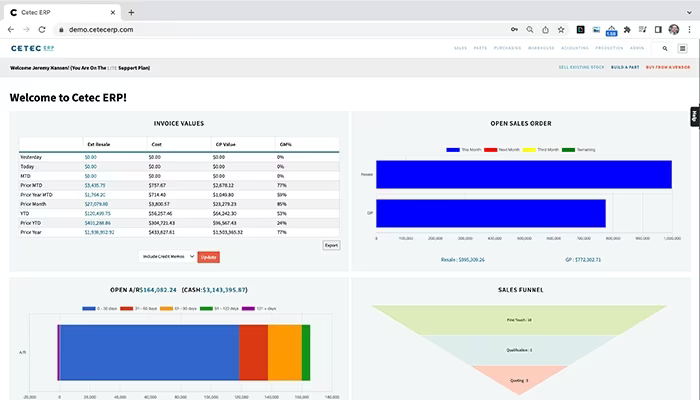The width and height of the screenshot is (700, 400).
Task: Toggle 0-30 days blue legend swatch
Action: pyautogui.click(x=89, y=308)
